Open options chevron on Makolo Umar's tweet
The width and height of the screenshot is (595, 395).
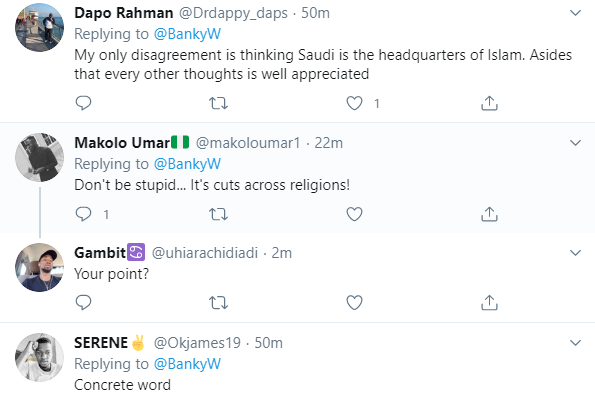click(576, 143)
